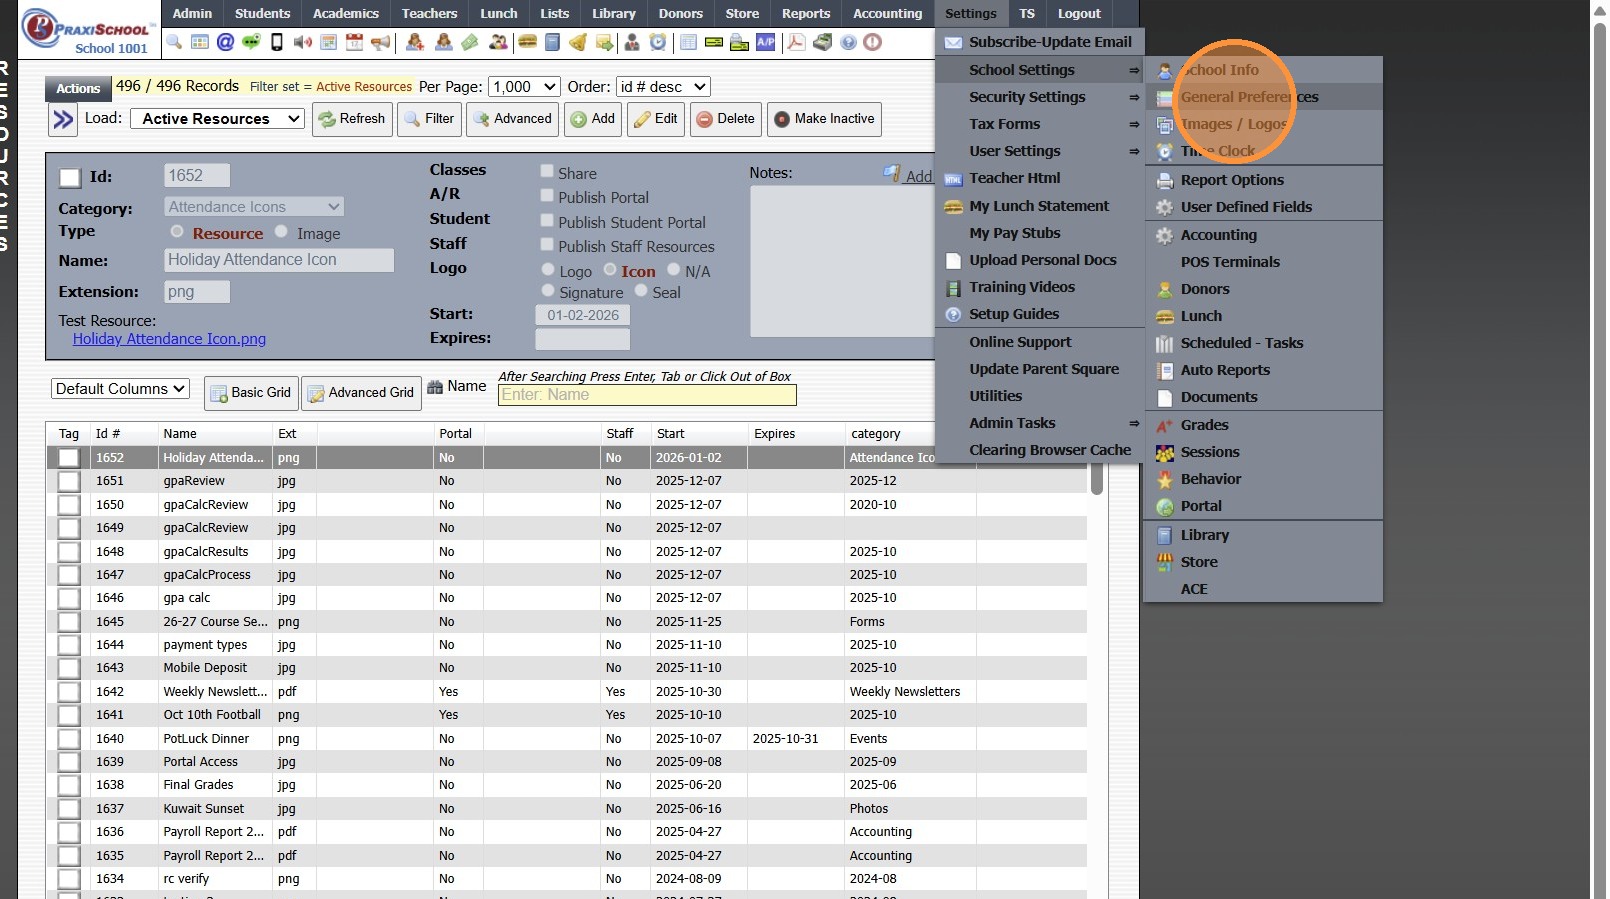This screenshot has height=899, width=1610.
Task: Select the Signature logo radio button
Action: pyautogui.click(x=548, y=290)
